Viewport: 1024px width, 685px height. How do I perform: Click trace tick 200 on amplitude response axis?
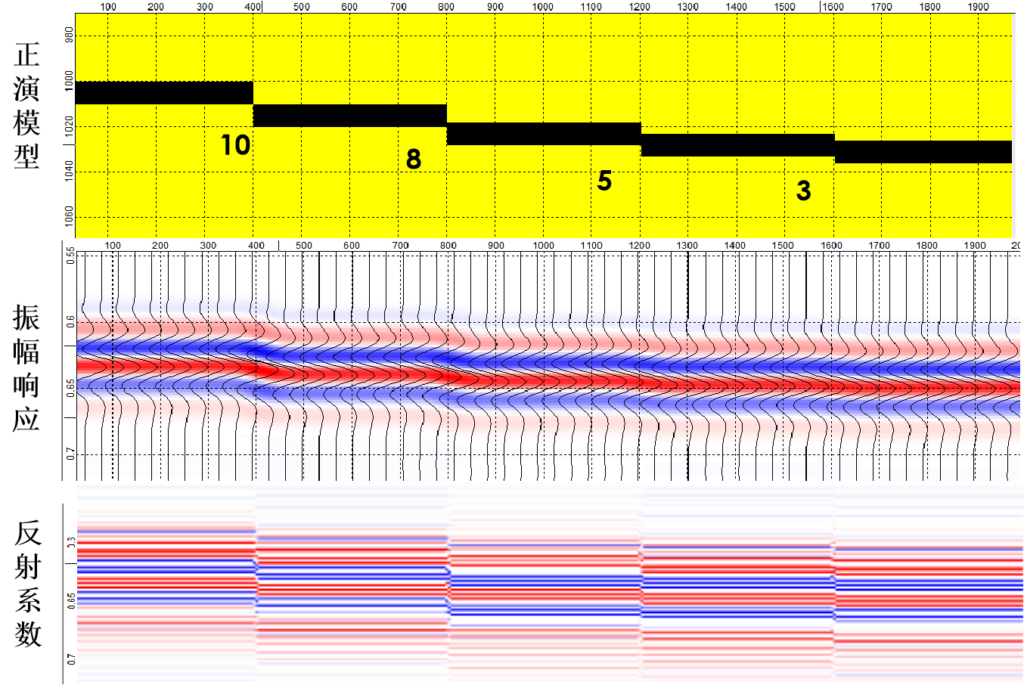160,246
